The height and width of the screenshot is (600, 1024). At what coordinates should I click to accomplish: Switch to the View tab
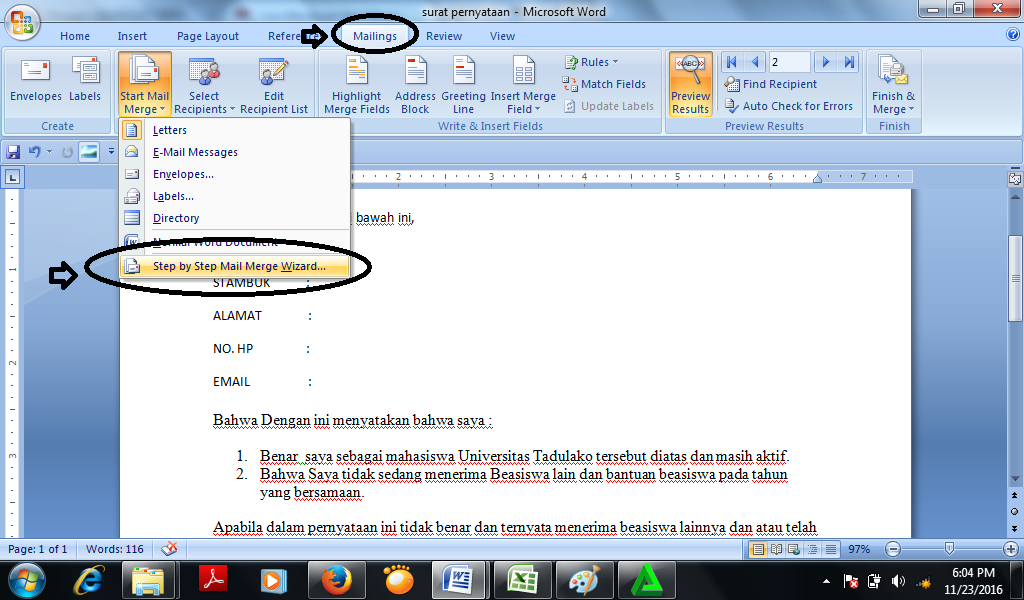point(502,36)
